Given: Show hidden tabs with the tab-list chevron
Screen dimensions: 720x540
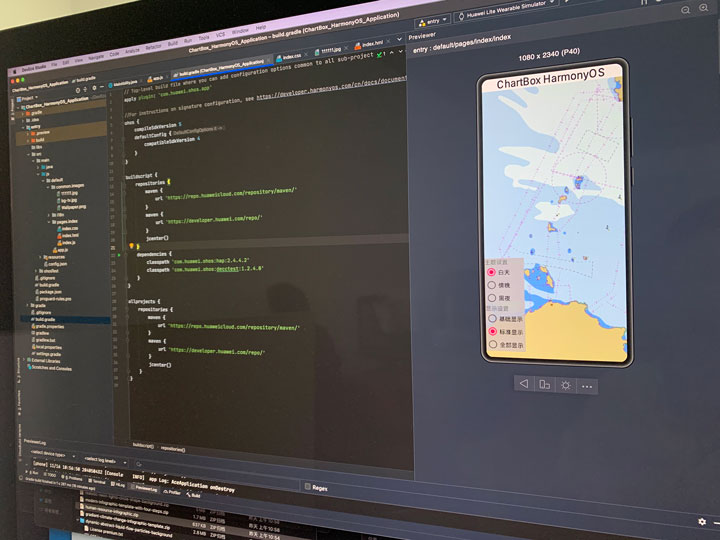Looking at the screenshot, I should [399, 39].
